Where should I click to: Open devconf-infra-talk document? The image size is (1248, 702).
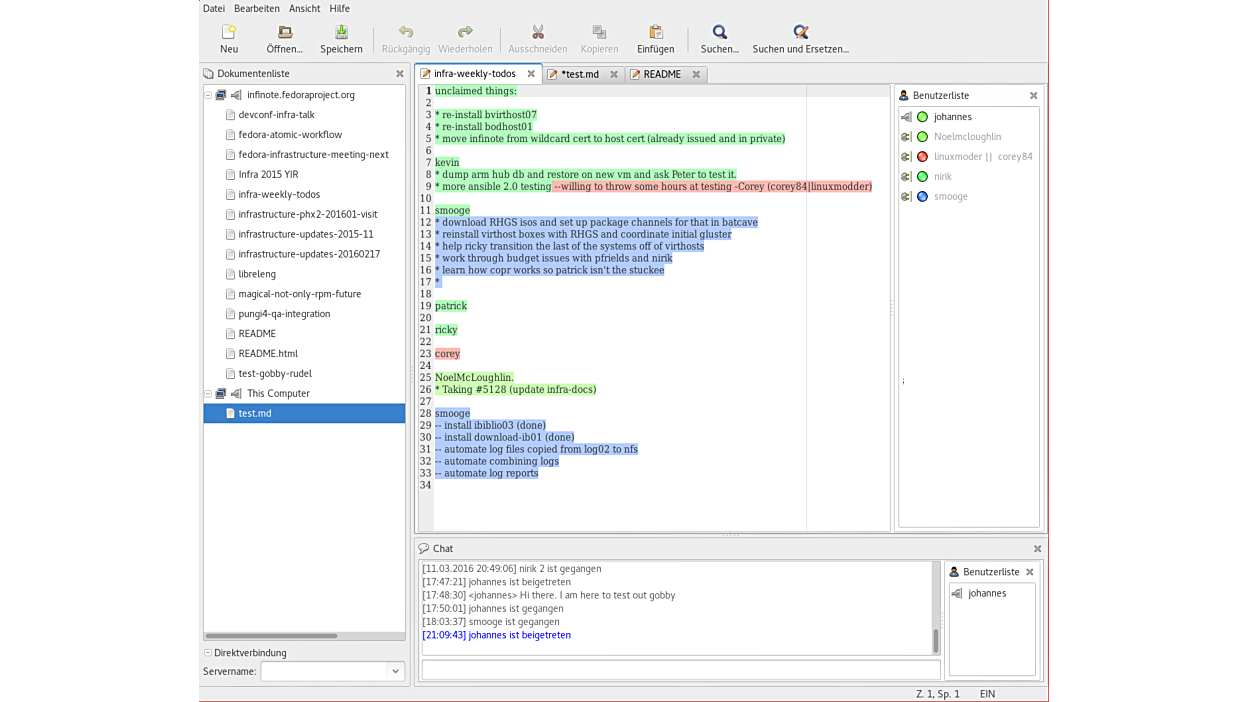(277, 115)
